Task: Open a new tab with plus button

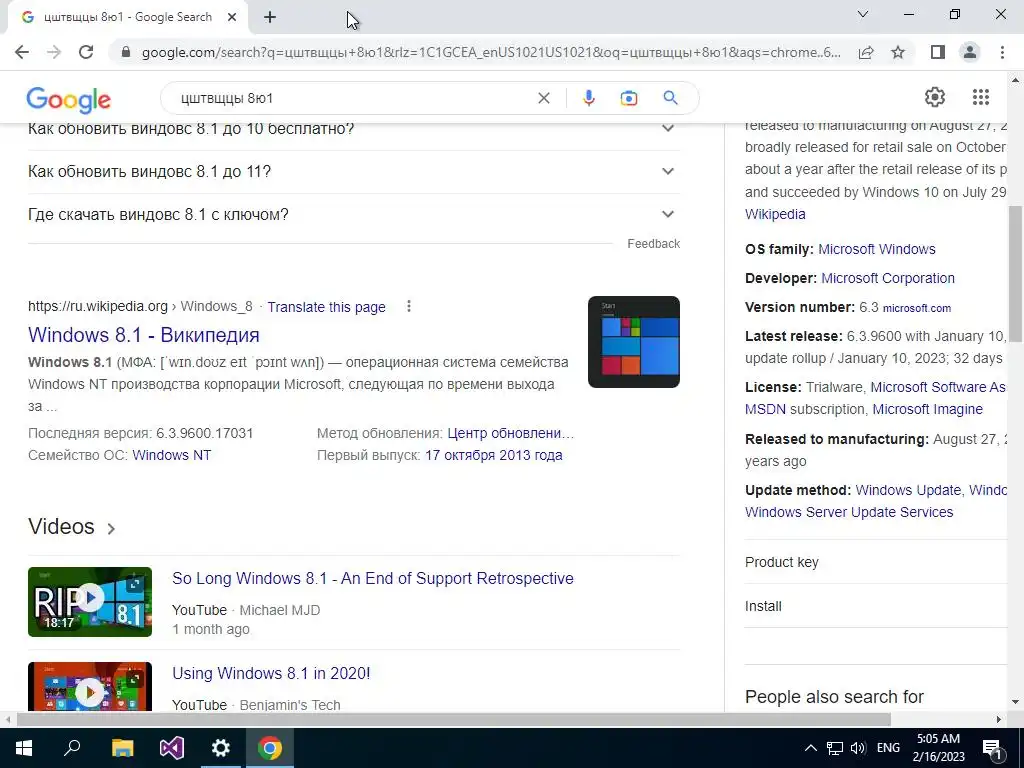Action: pos(270,18)
